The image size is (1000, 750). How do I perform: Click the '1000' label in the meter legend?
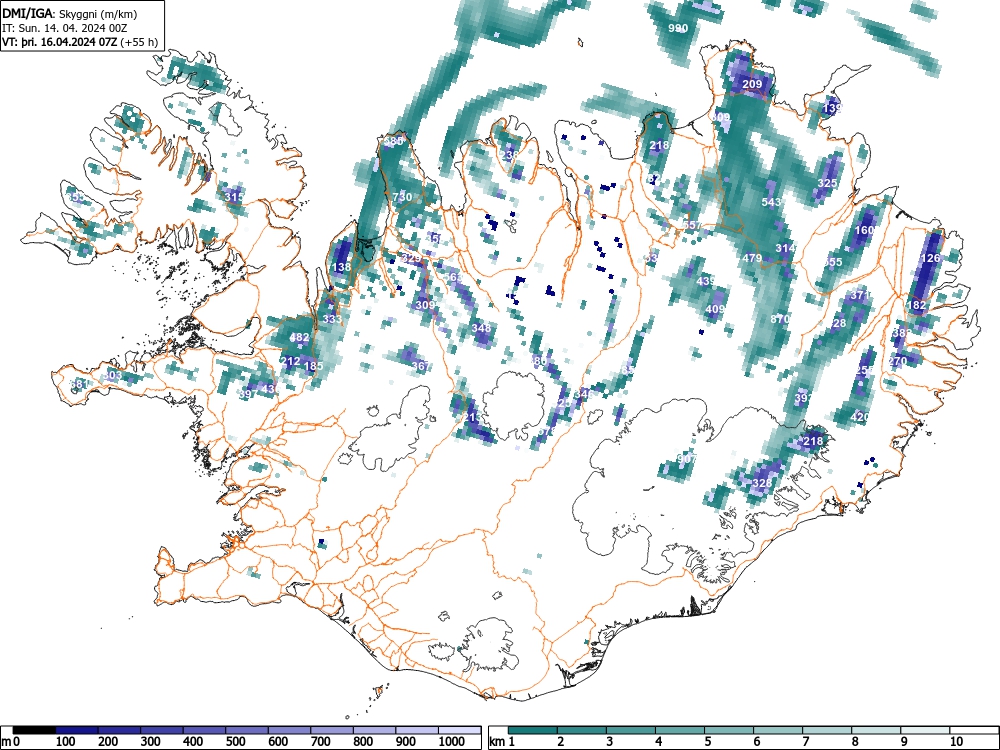(452, 742)
